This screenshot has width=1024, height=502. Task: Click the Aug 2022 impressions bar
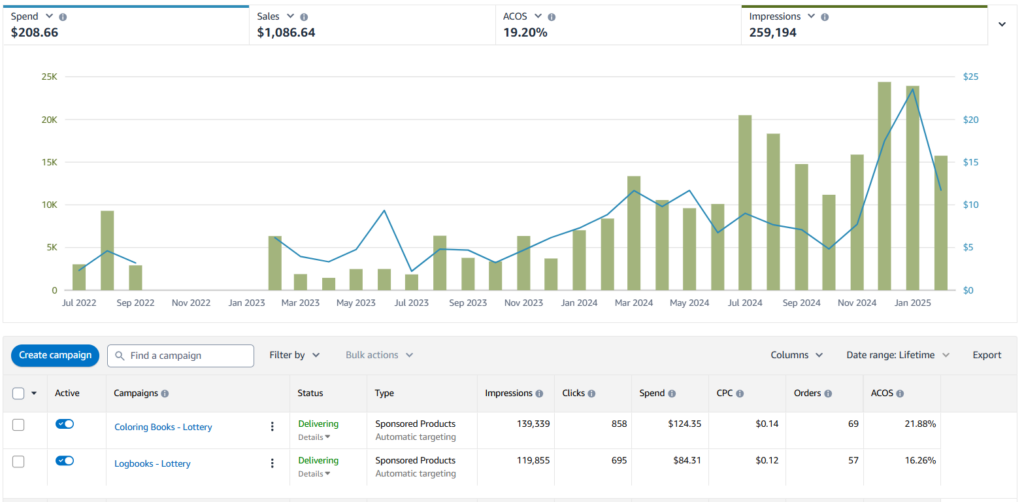pos(107,250)
